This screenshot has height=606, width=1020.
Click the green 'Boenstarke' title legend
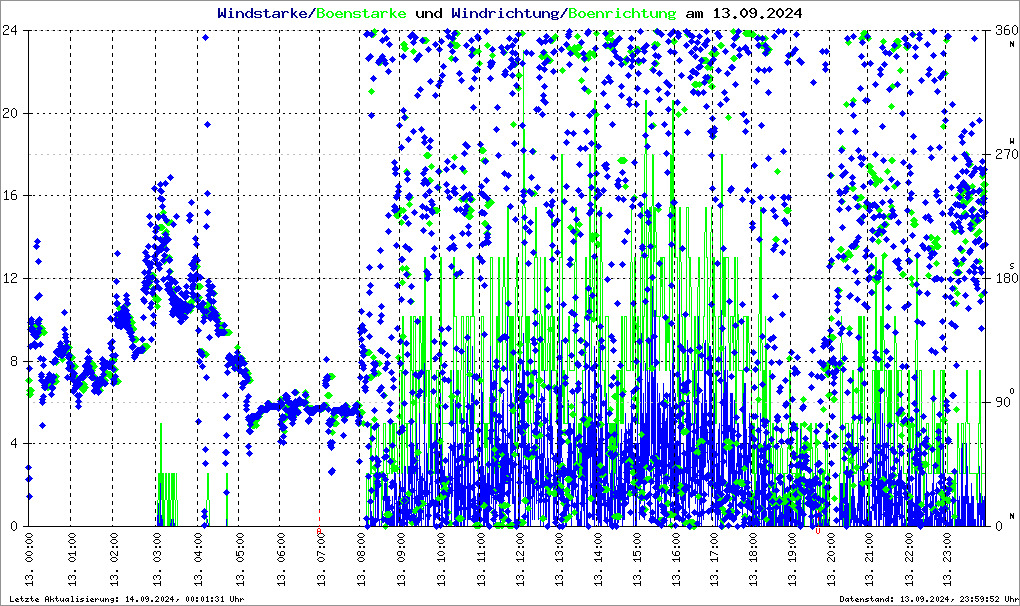tap(361, 13)
